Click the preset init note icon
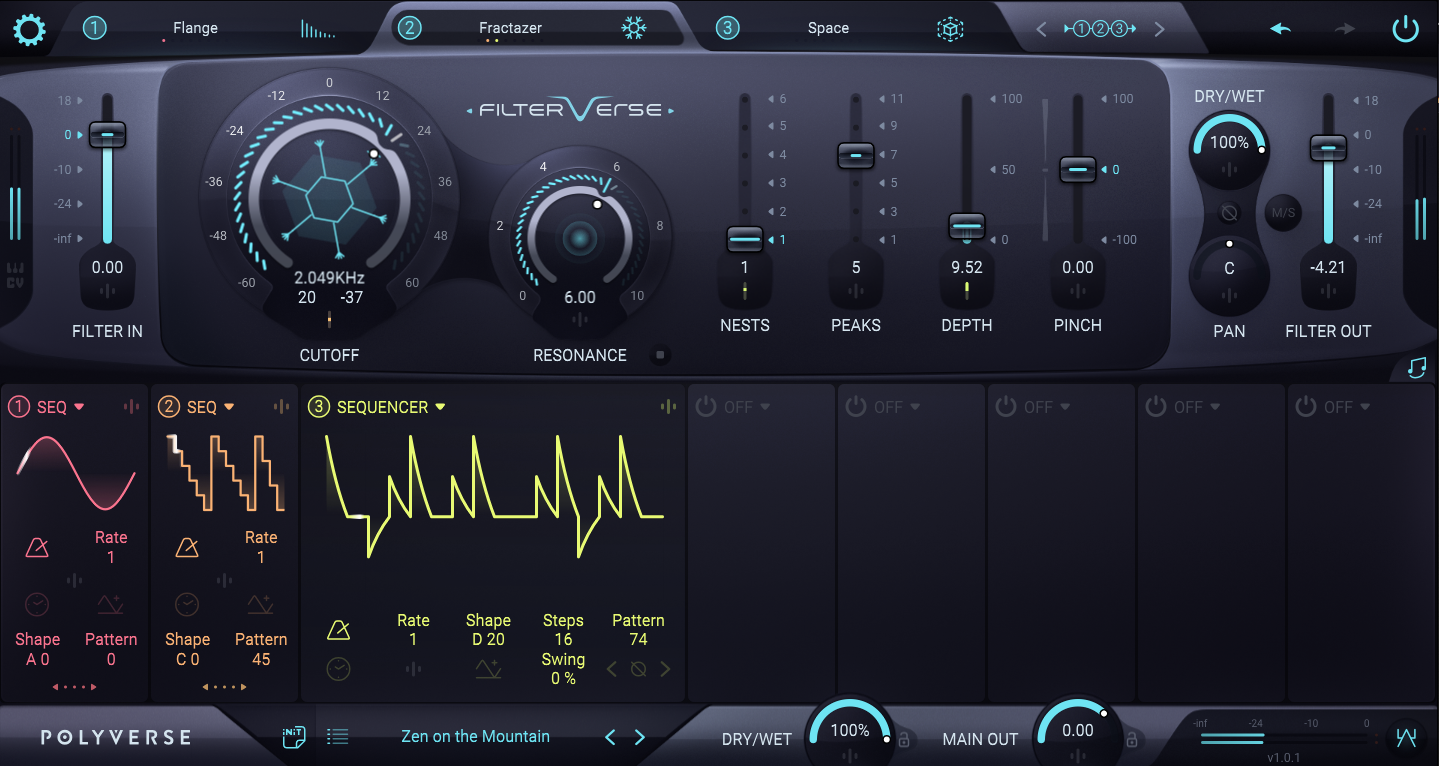 click(x=292, y=737)
